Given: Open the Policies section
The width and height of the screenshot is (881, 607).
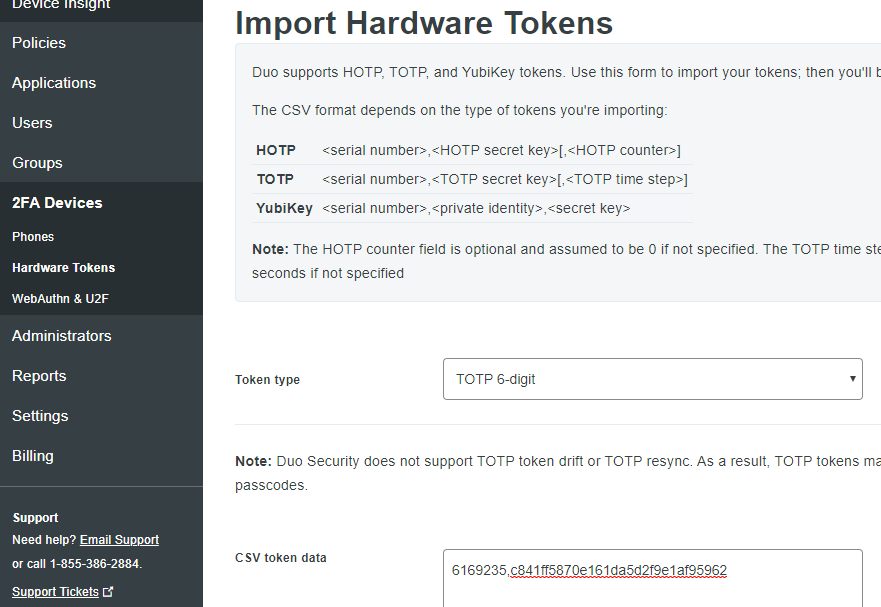Looking at the screenshot, I should [x=38, y=42].
